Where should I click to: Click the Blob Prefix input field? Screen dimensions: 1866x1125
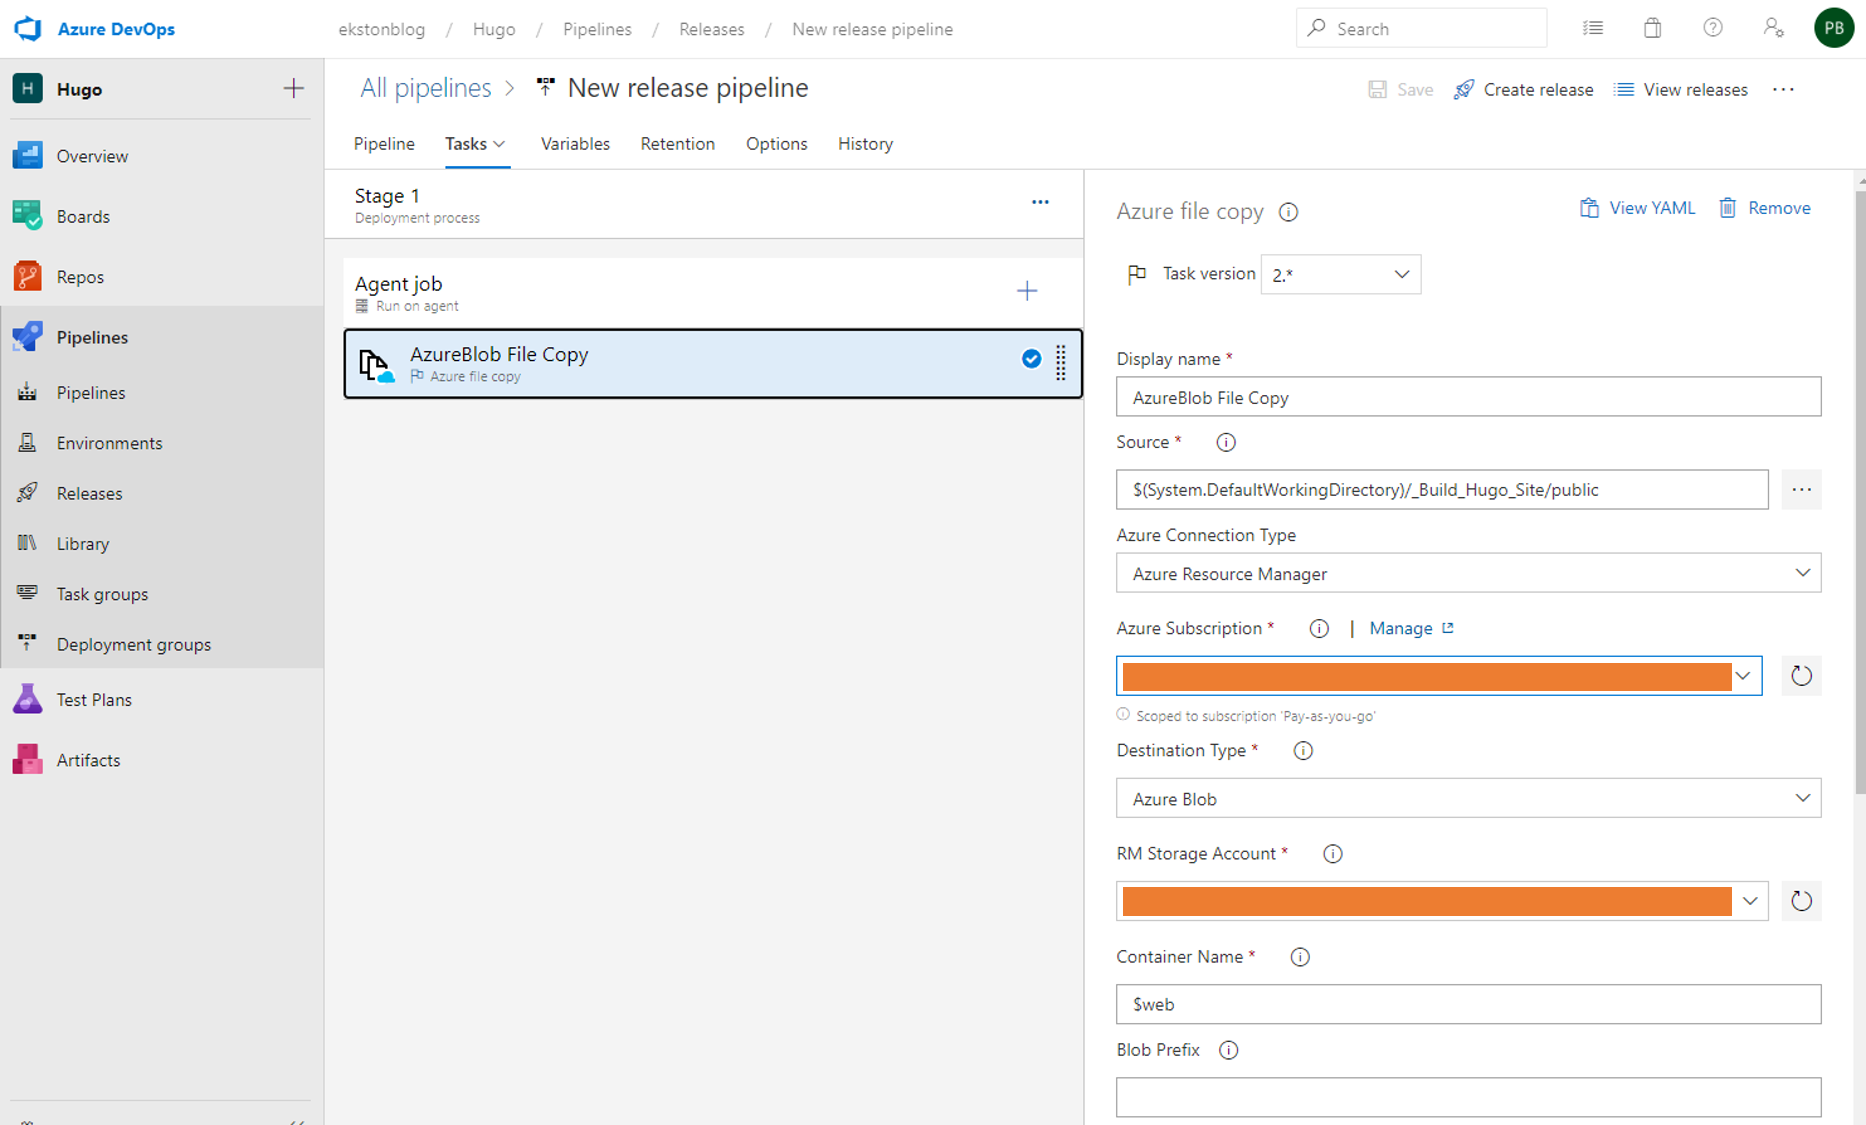point(1468,1097)
